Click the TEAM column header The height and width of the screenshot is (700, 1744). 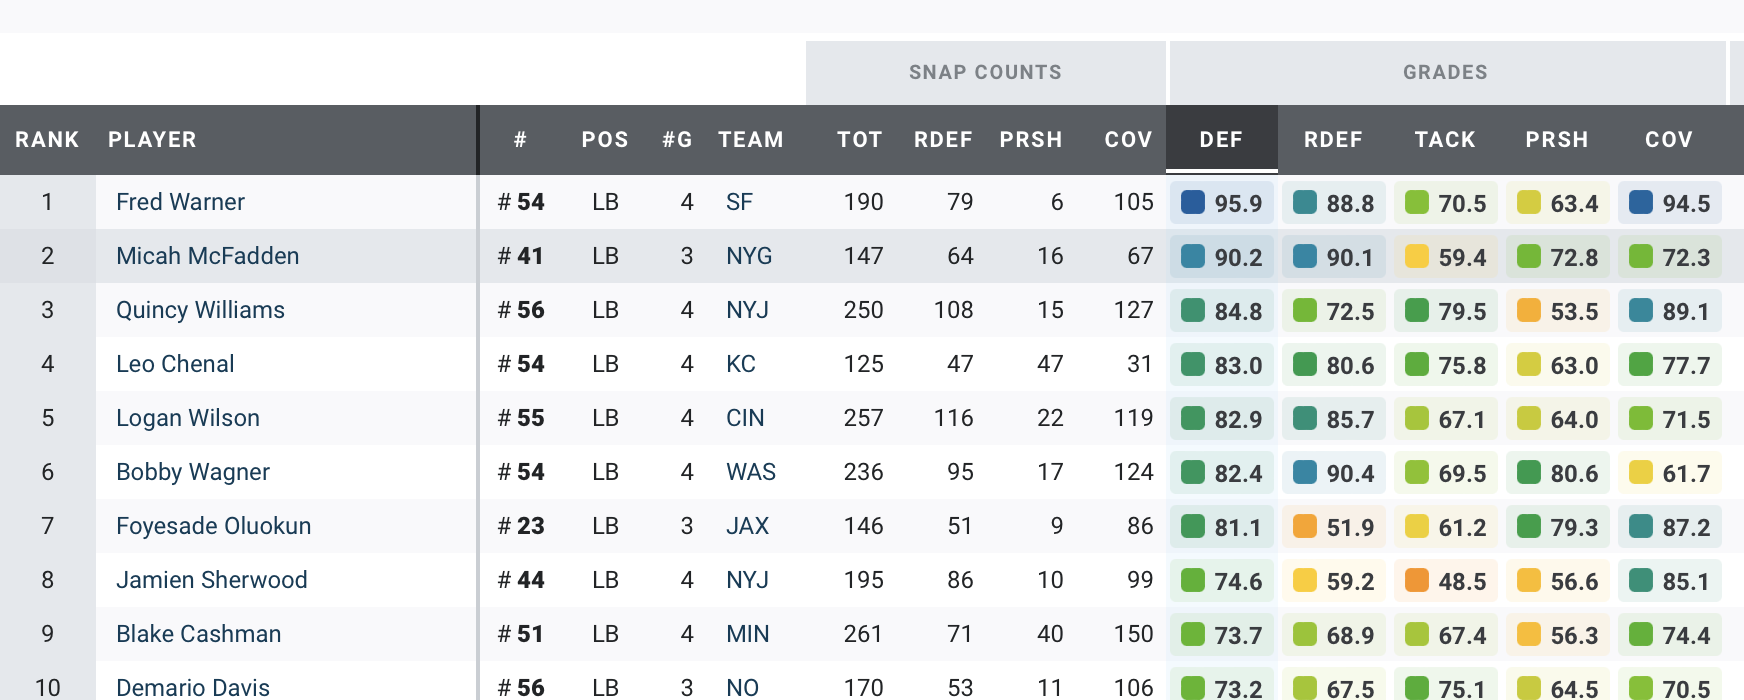[750, 140]
